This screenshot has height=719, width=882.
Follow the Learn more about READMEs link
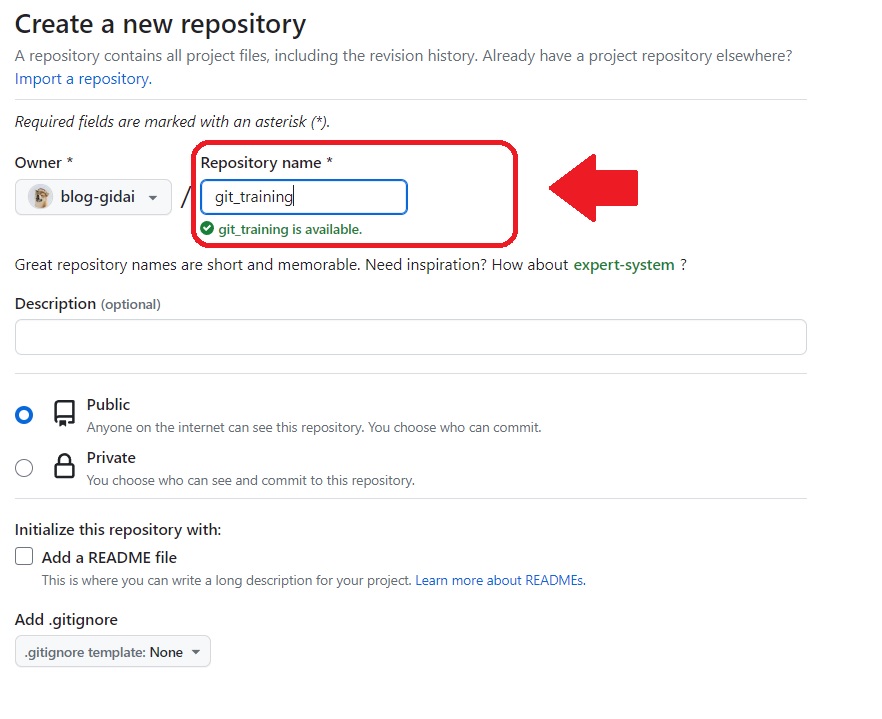[x=500, y=580]
